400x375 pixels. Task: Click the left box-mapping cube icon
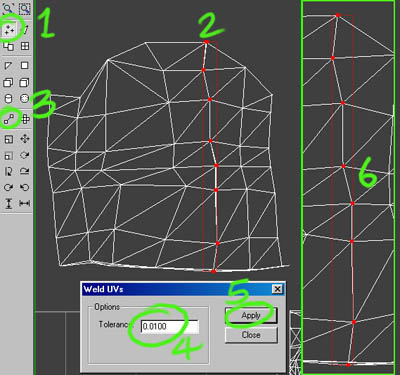(8, 82)
